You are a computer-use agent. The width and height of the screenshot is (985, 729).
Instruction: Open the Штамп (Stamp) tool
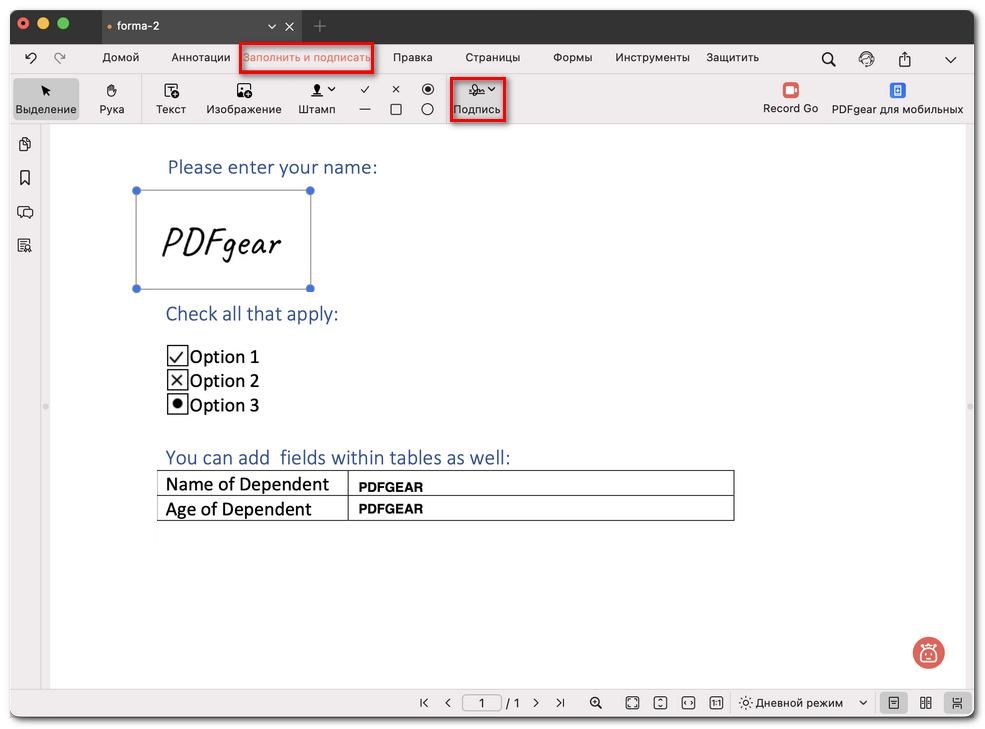317,98
